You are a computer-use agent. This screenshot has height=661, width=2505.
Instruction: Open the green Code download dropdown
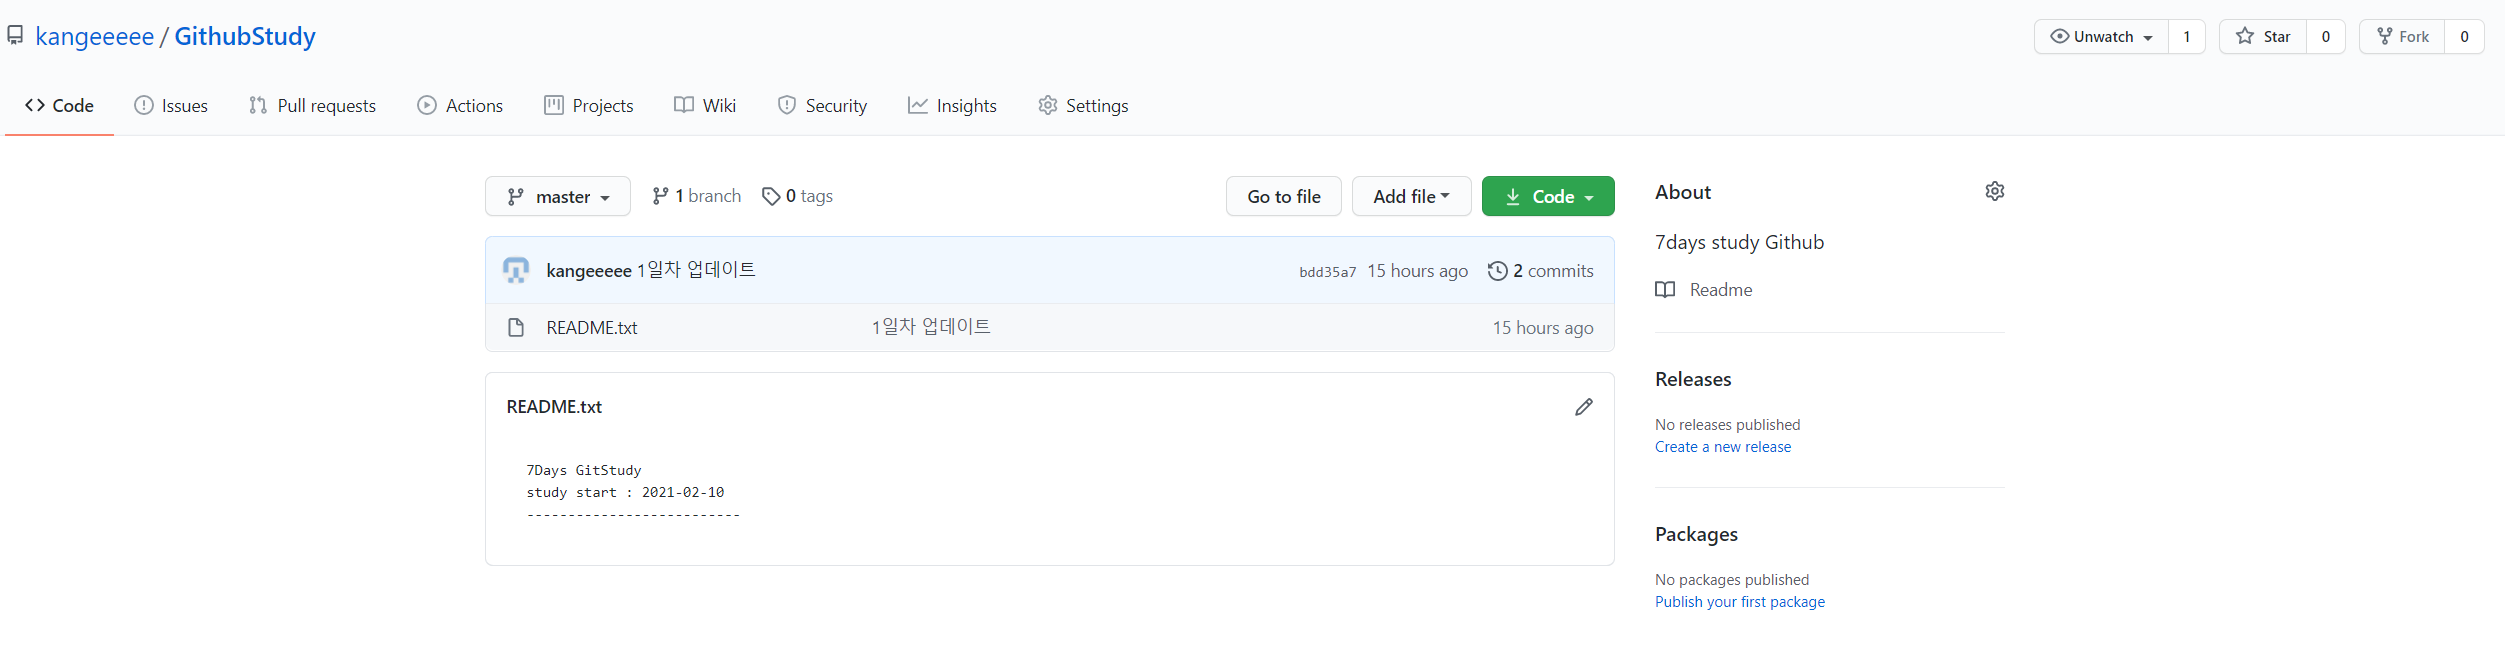tap(1548, 196)
